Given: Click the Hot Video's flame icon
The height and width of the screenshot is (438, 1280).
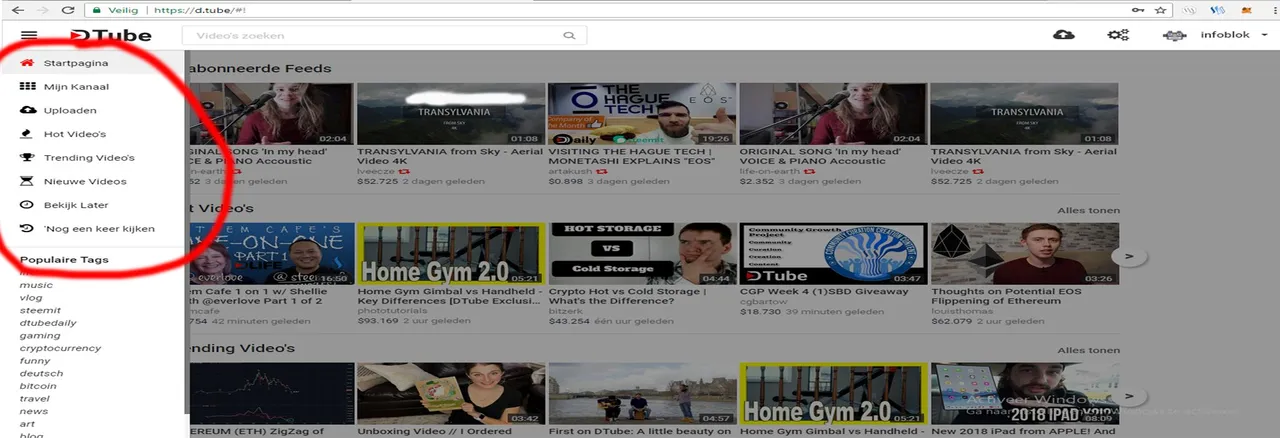Looking at the screenshot, I should (x=27, y=134).
